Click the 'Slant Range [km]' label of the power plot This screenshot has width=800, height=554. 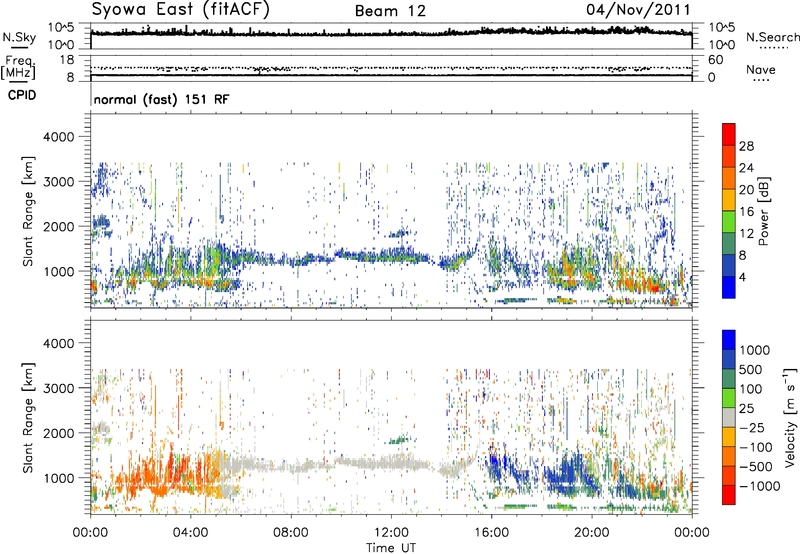pyautogui.click(x=28, y=211)
